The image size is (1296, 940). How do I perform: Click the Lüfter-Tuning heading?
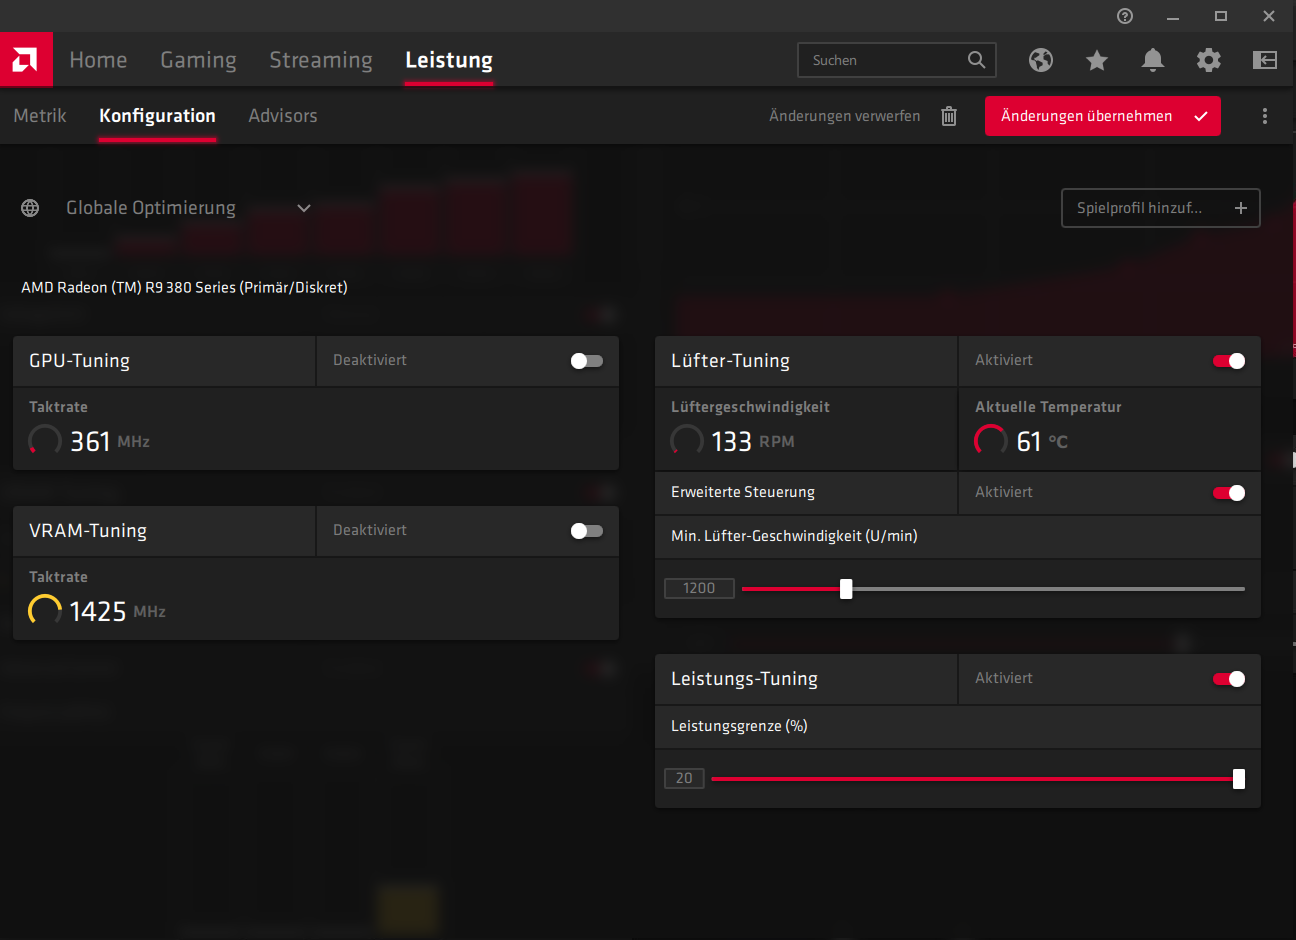coord(730,361)
